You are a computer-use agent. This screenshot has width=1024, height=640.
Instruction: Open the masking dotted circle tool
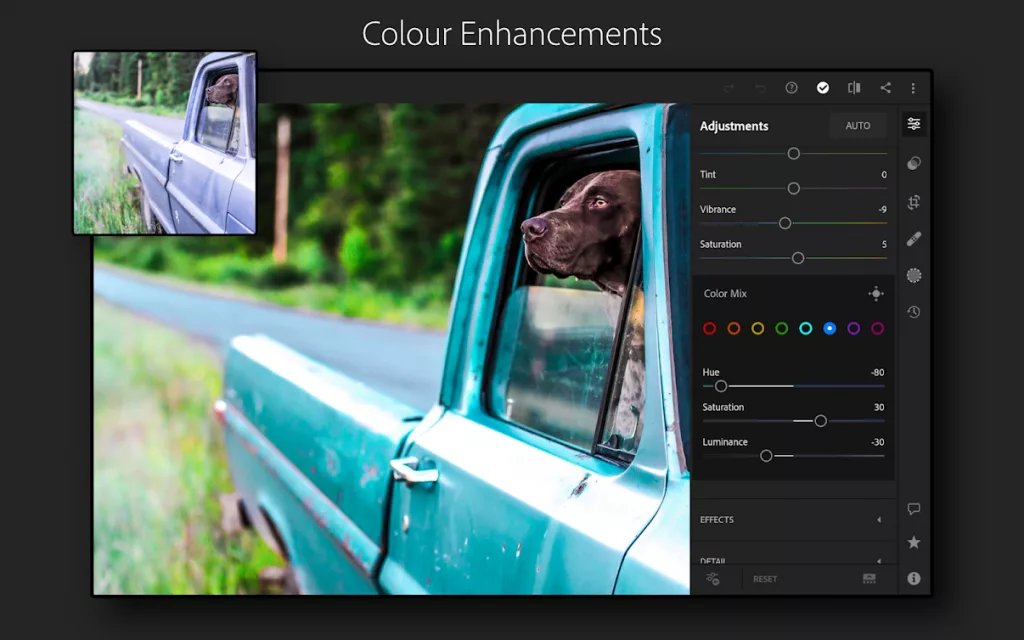[914, 276]
